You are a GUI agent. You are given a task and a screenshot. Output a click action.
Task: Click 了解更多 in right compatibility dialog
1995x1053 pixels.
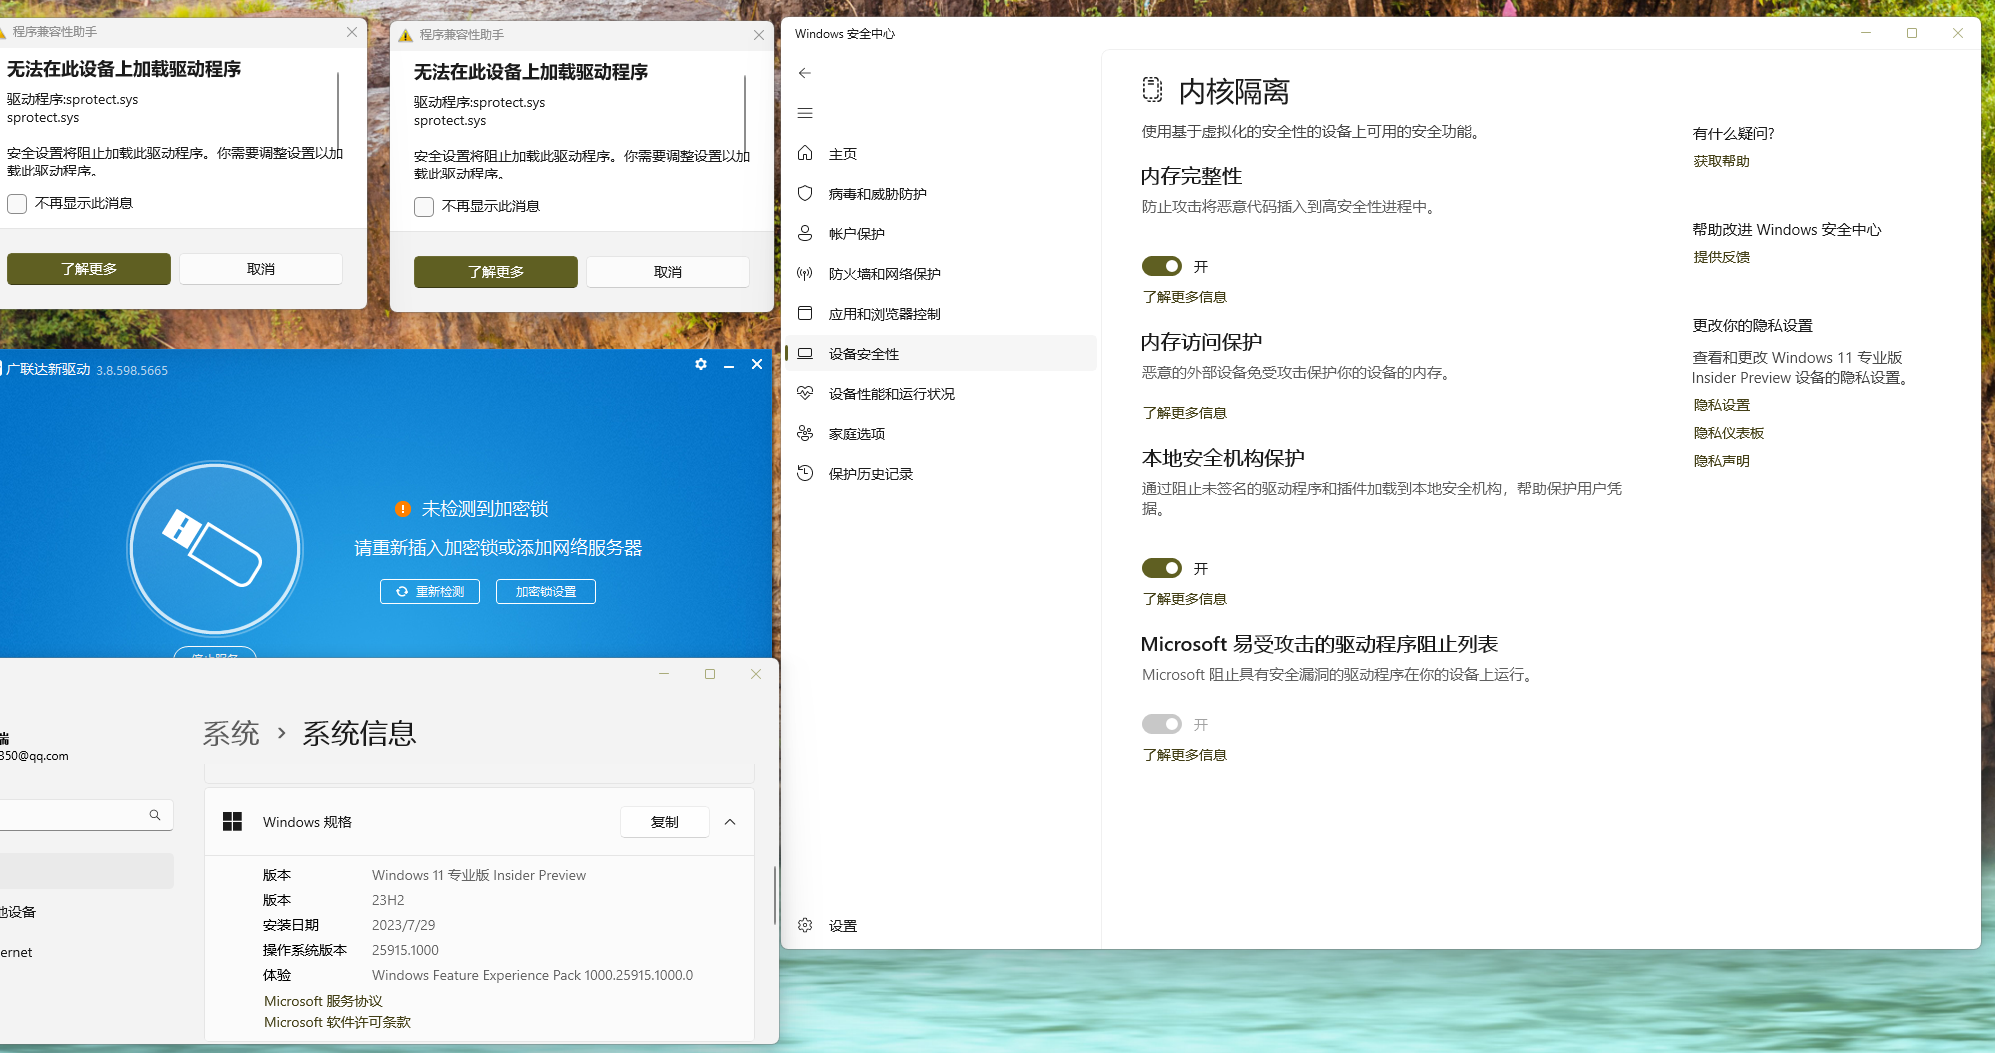click(496, 272)
